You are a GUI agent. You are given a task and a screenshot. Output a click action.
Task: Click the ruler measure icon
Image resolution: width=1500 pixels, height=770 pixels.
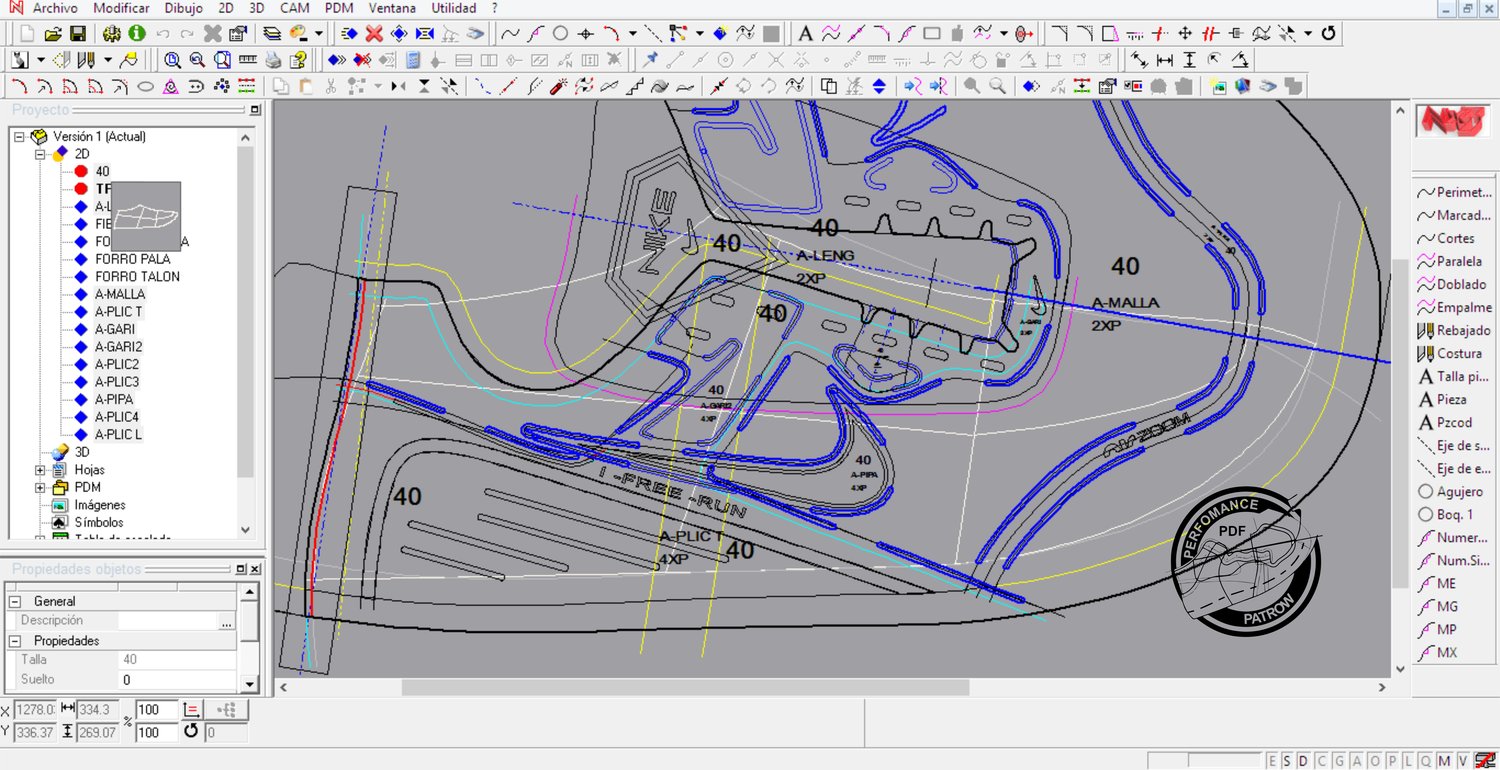pos(247,60)
